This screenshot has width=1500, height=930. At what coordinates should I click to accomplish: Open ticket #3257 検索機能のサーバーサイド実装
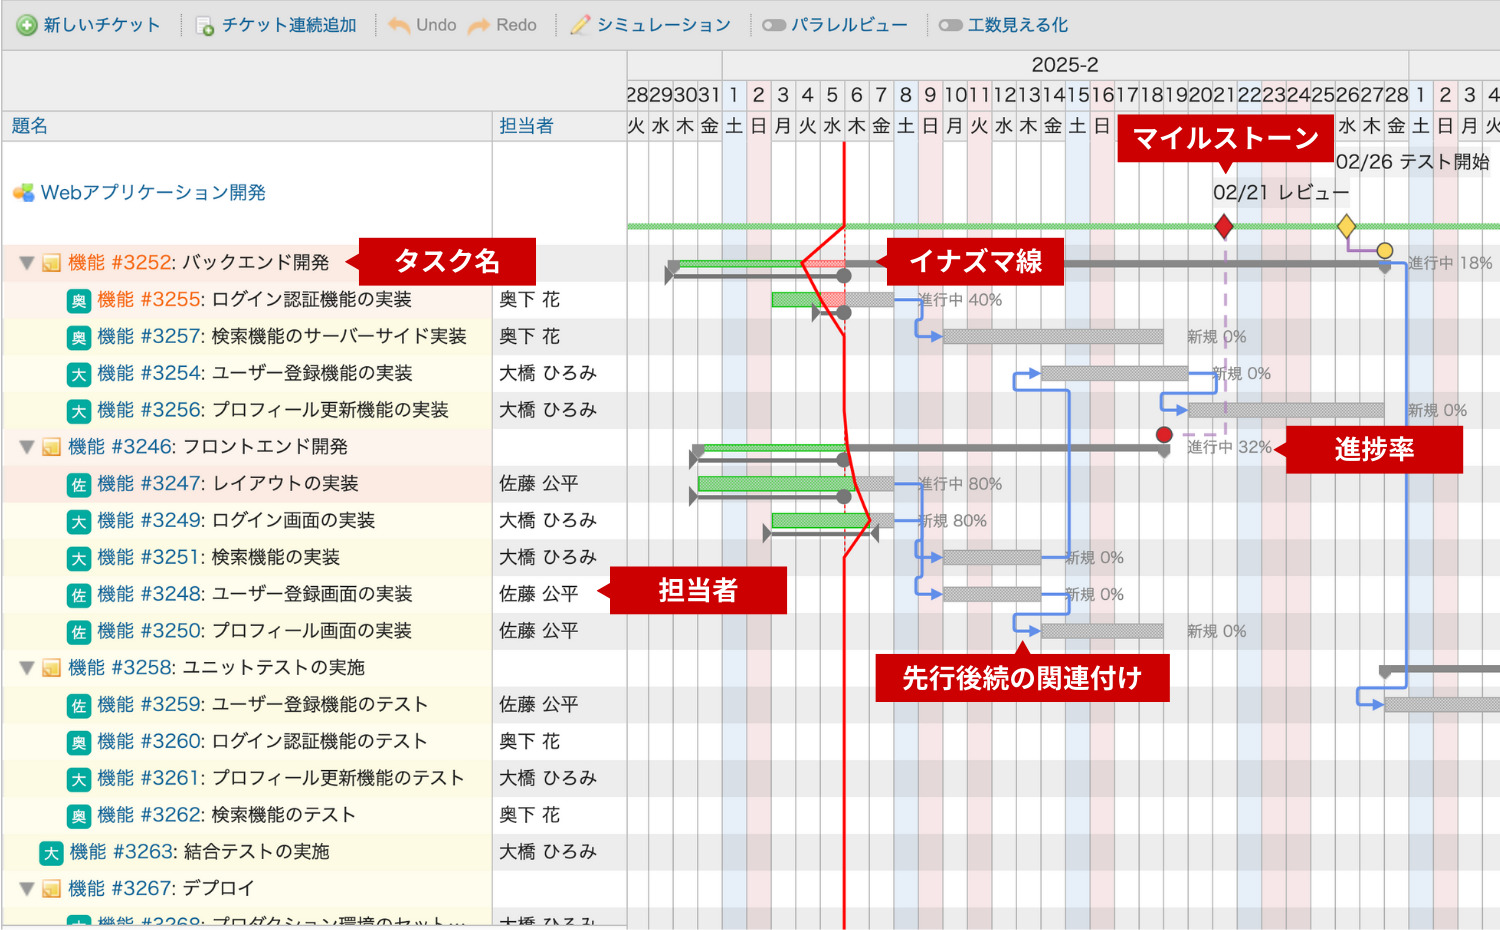pyautogui.click(x=282, y=336)
